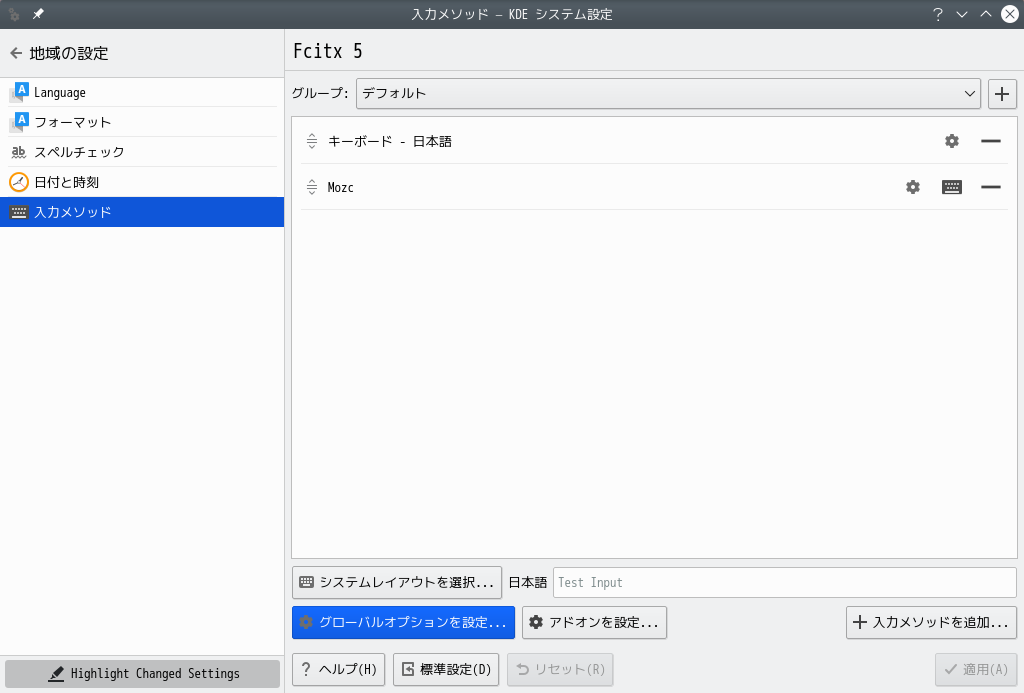Image resolution: width=1024 pixels, height=693 pixels.
Task: Grab the drag handle of キーボード - 日本語
Action: [x=312, y=141]
